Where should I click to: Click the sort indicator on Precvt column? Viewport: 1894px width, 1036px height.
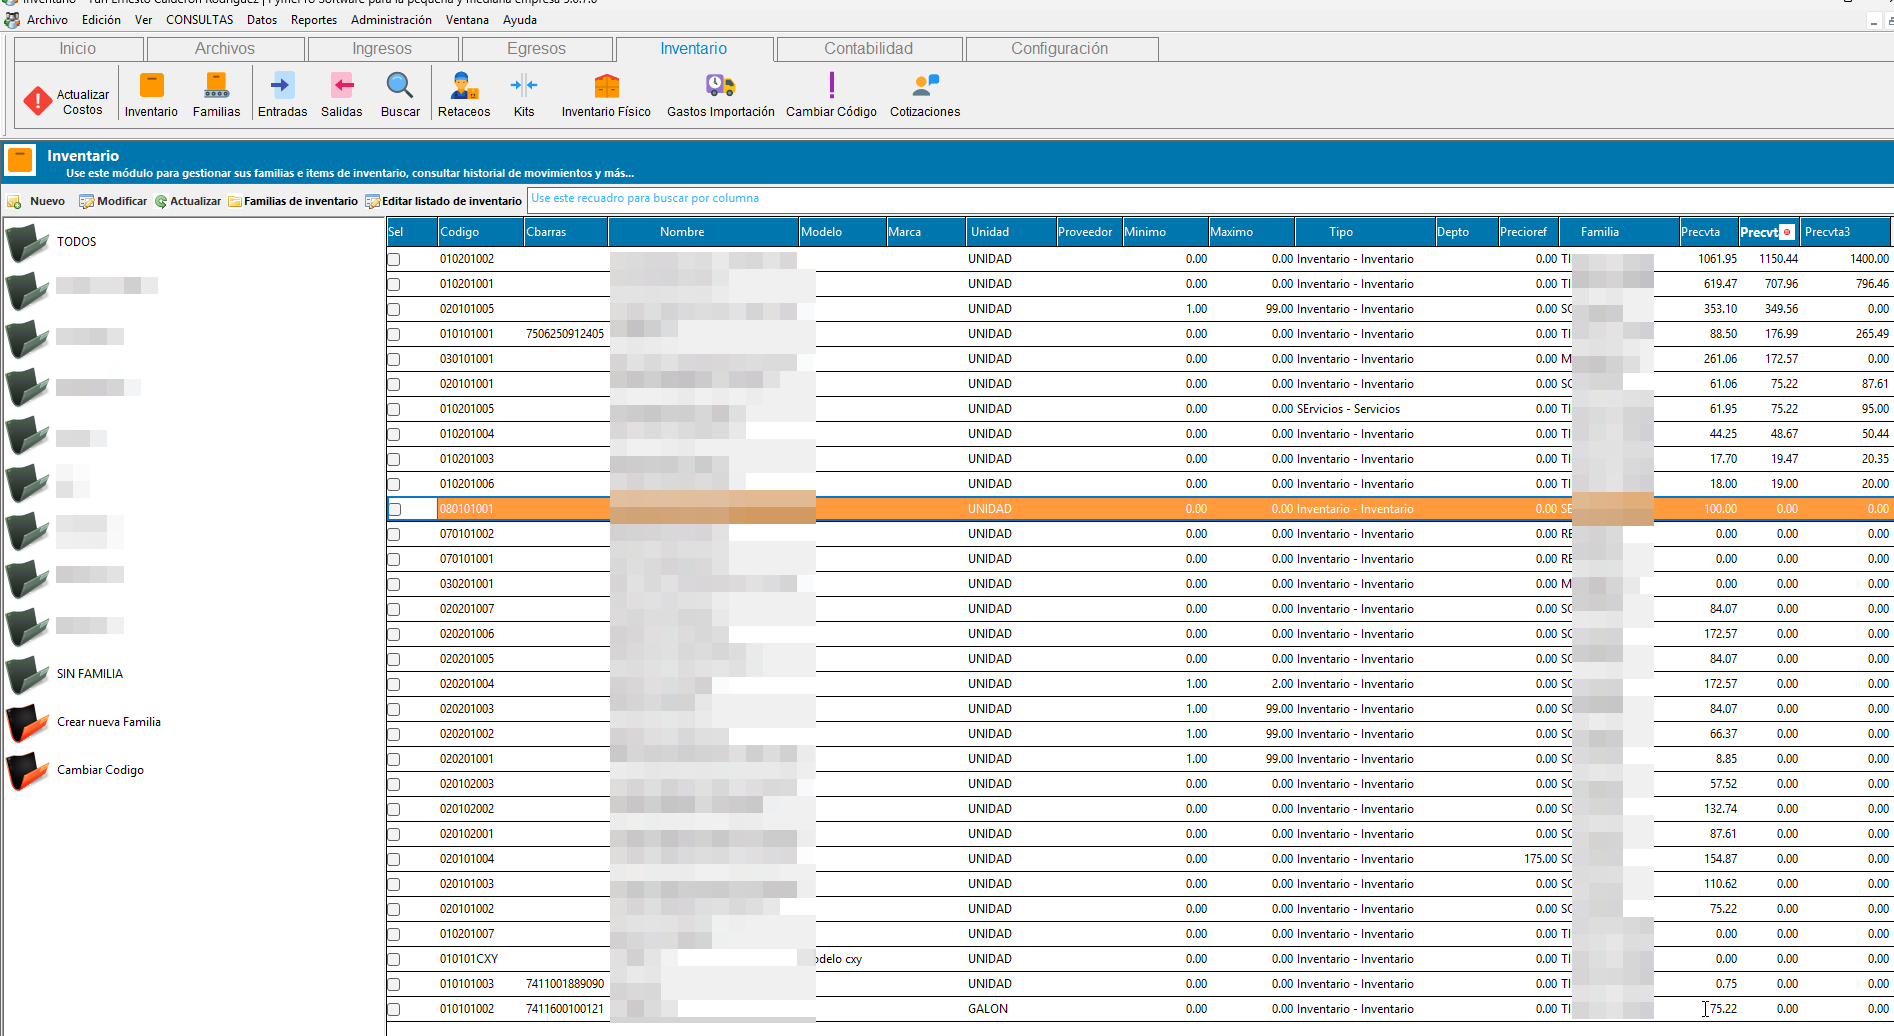coord(1787,232)
